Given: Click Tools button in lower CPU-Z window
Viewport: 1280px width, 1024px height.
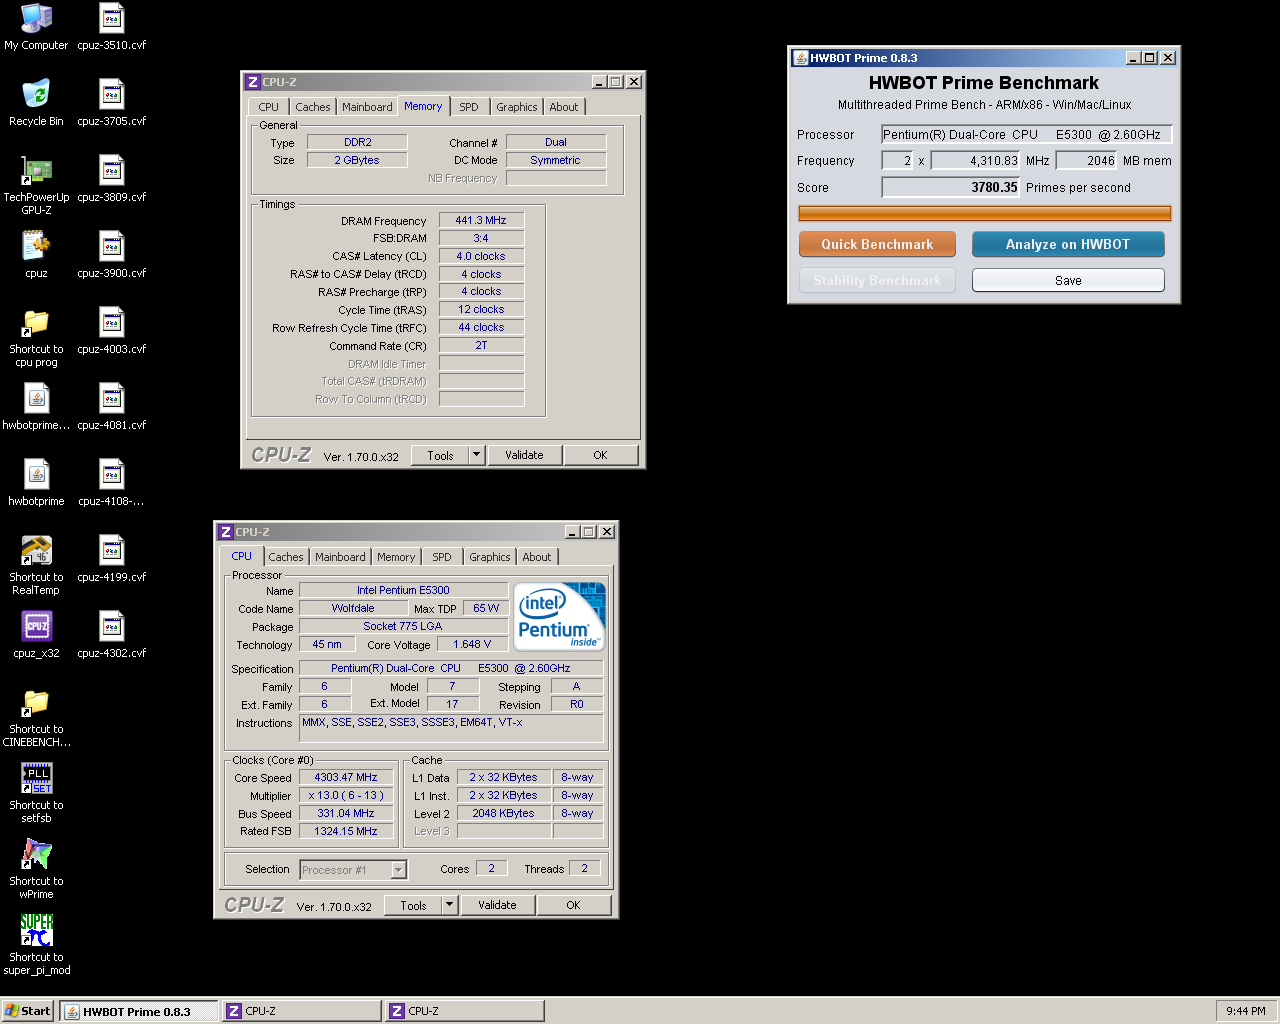Looking at the screenshot, I should coord(413,905).
